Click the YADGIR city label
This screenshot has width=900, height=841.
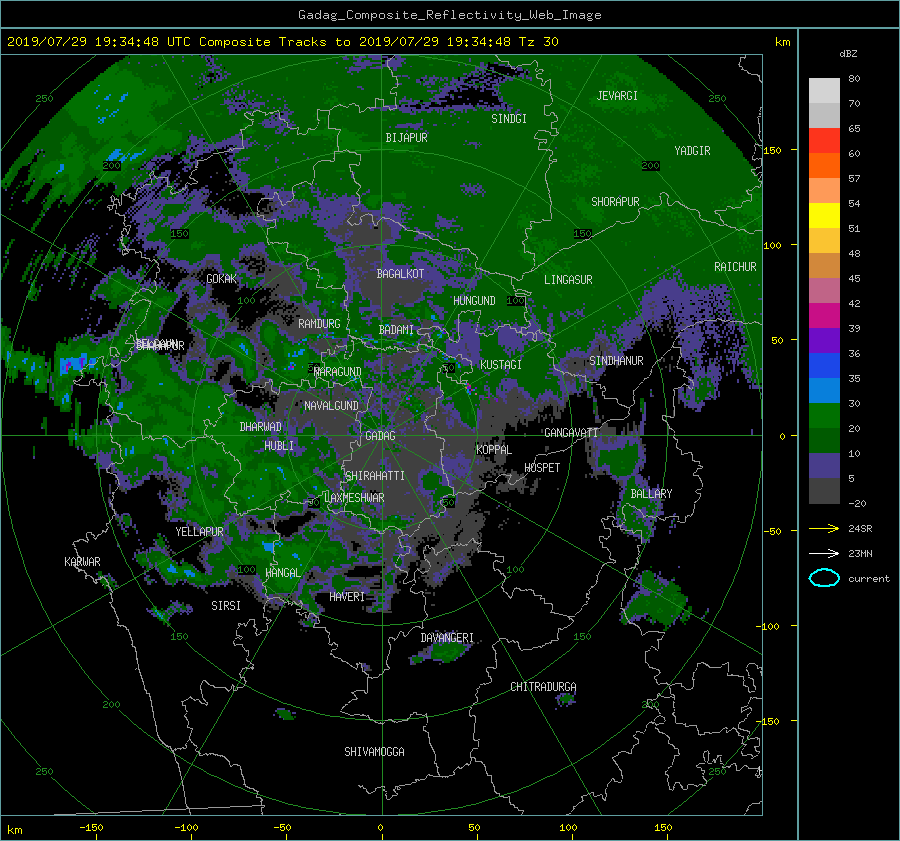click(x=692, y=151)
